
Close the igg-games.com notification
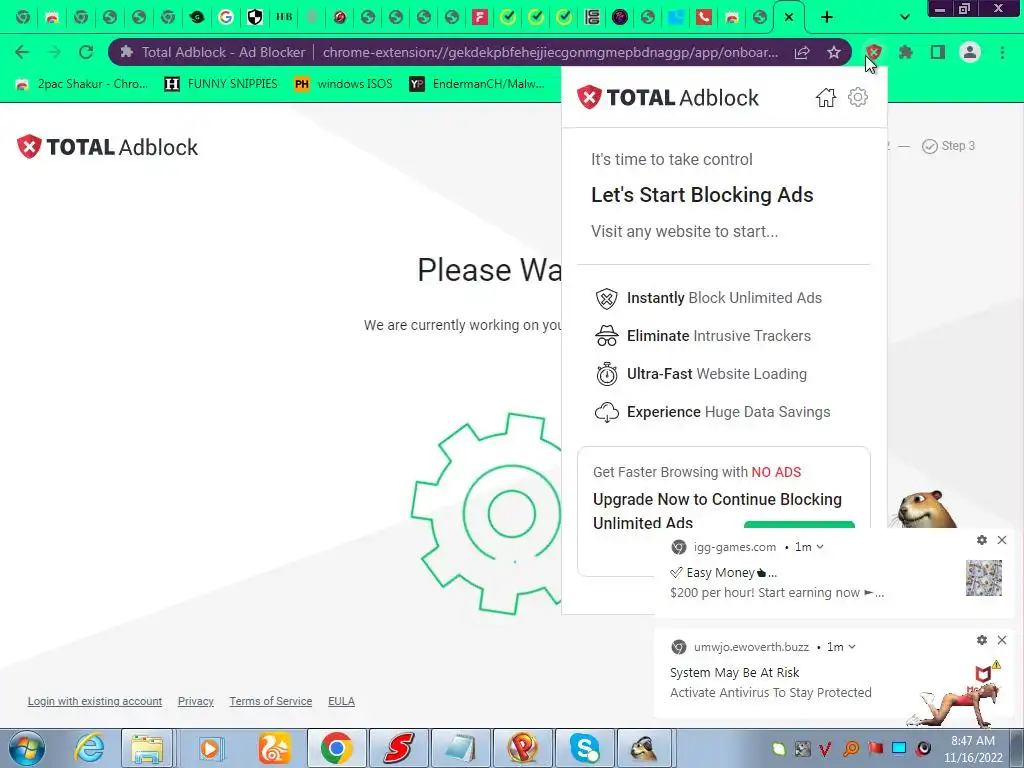[x=1002, y=540]
